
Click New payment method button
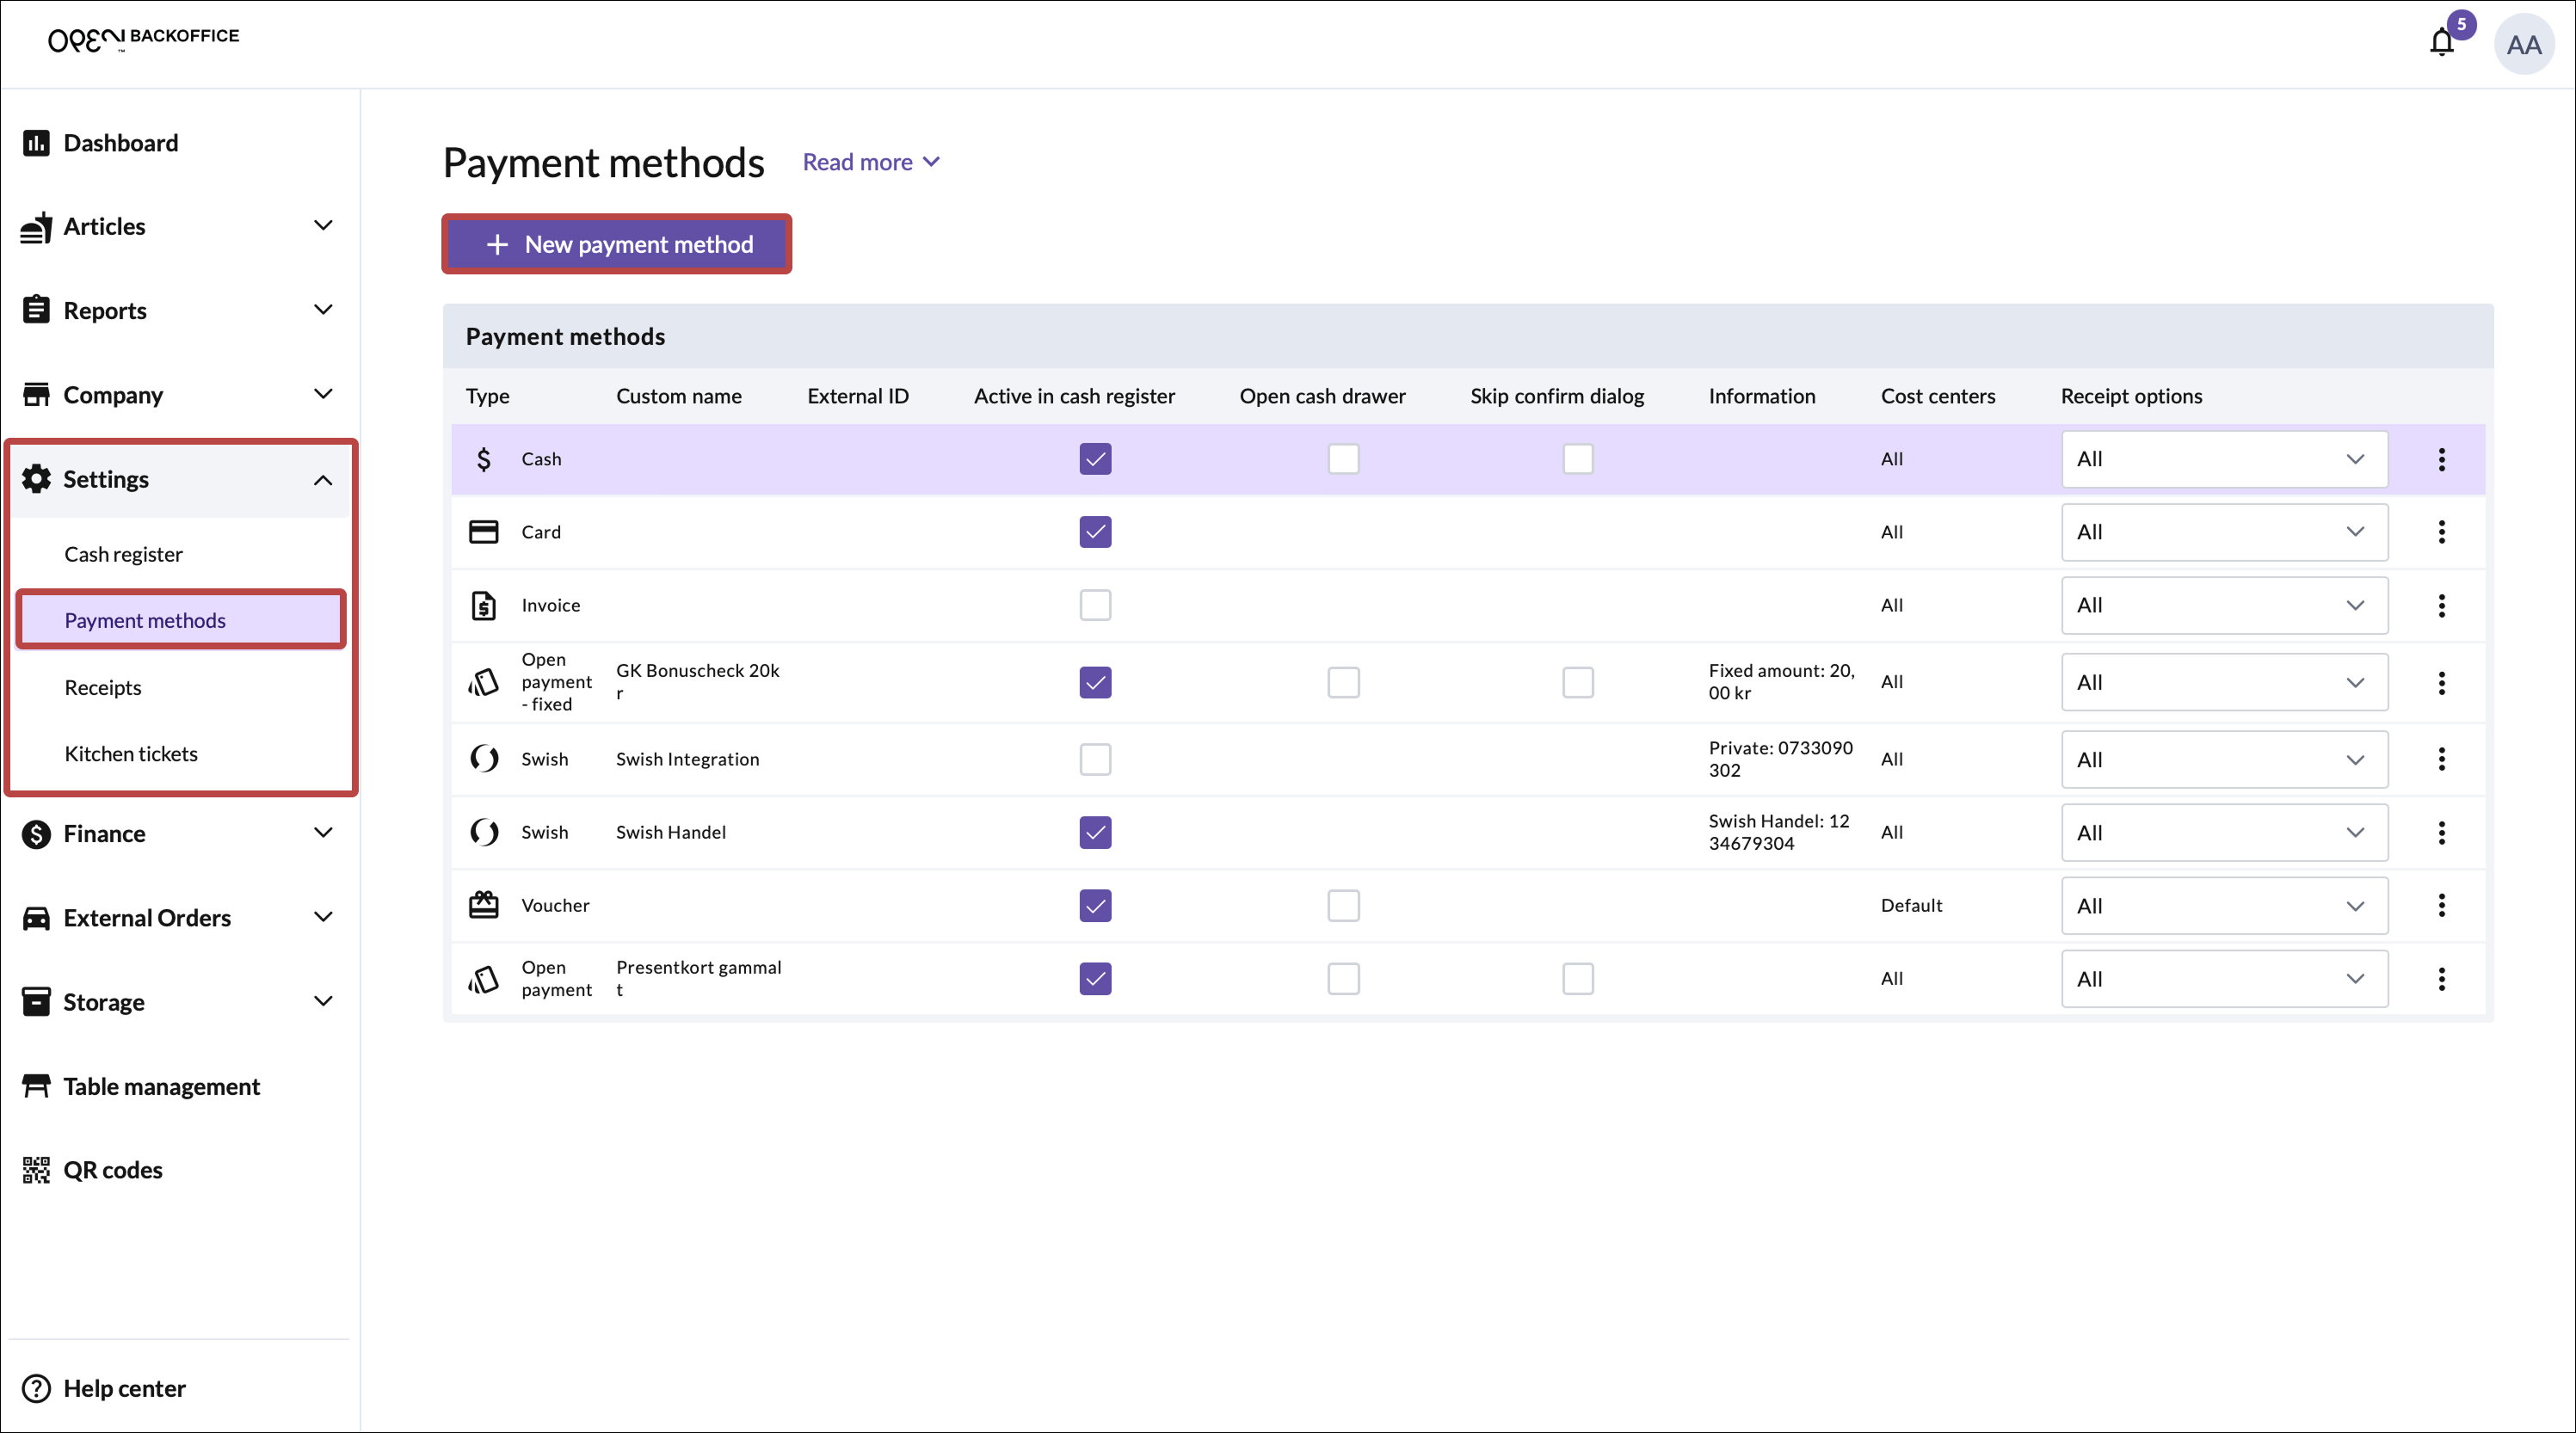617,244
